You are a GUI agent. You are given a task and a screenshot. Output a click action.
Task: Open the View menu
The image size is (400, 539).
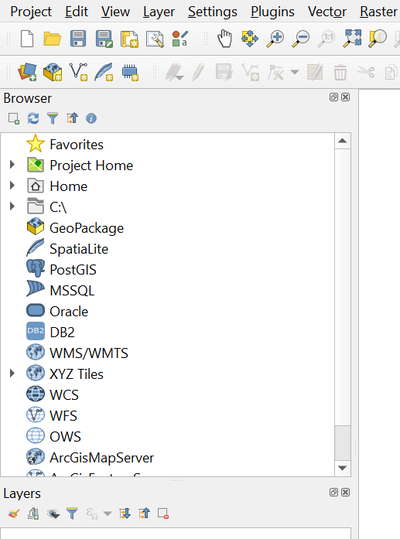point(115,12)
